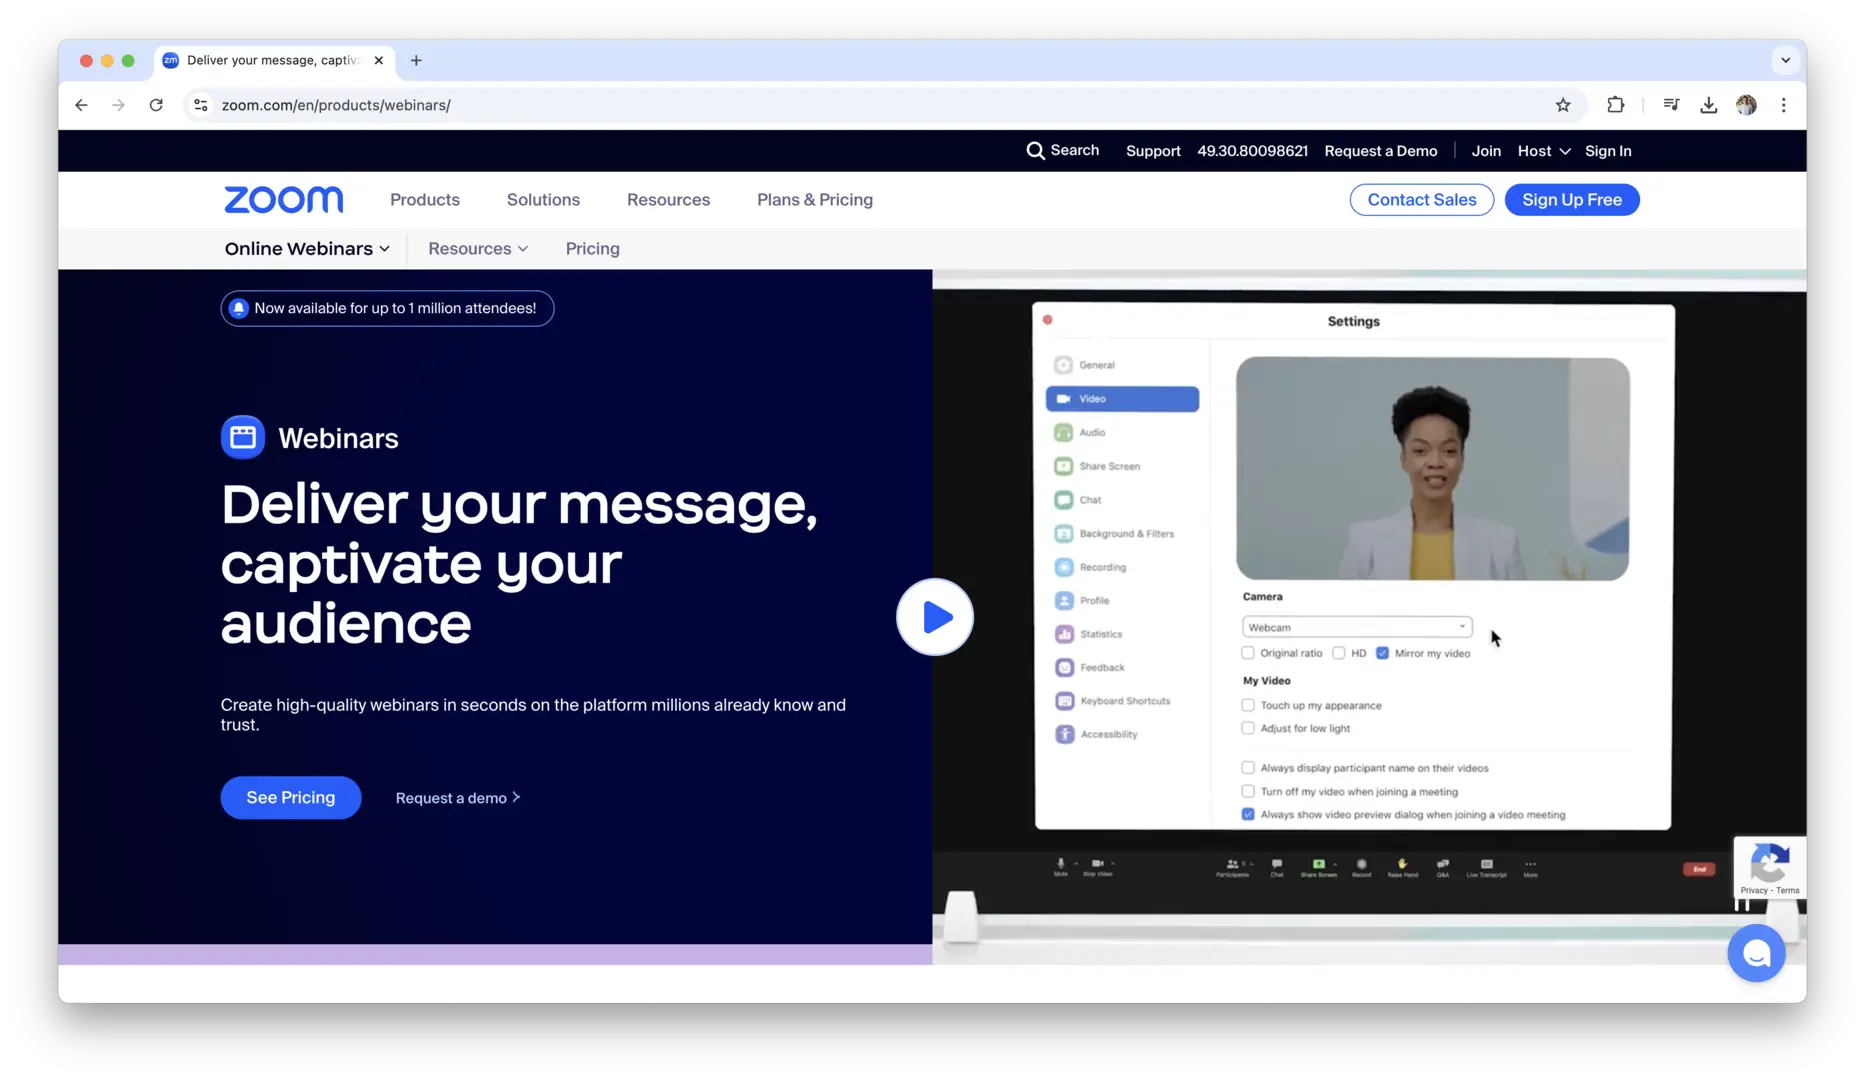This screenshot has width=1865, height=1080.
Task: Go back to the previous page
Action: coord(82,105)
